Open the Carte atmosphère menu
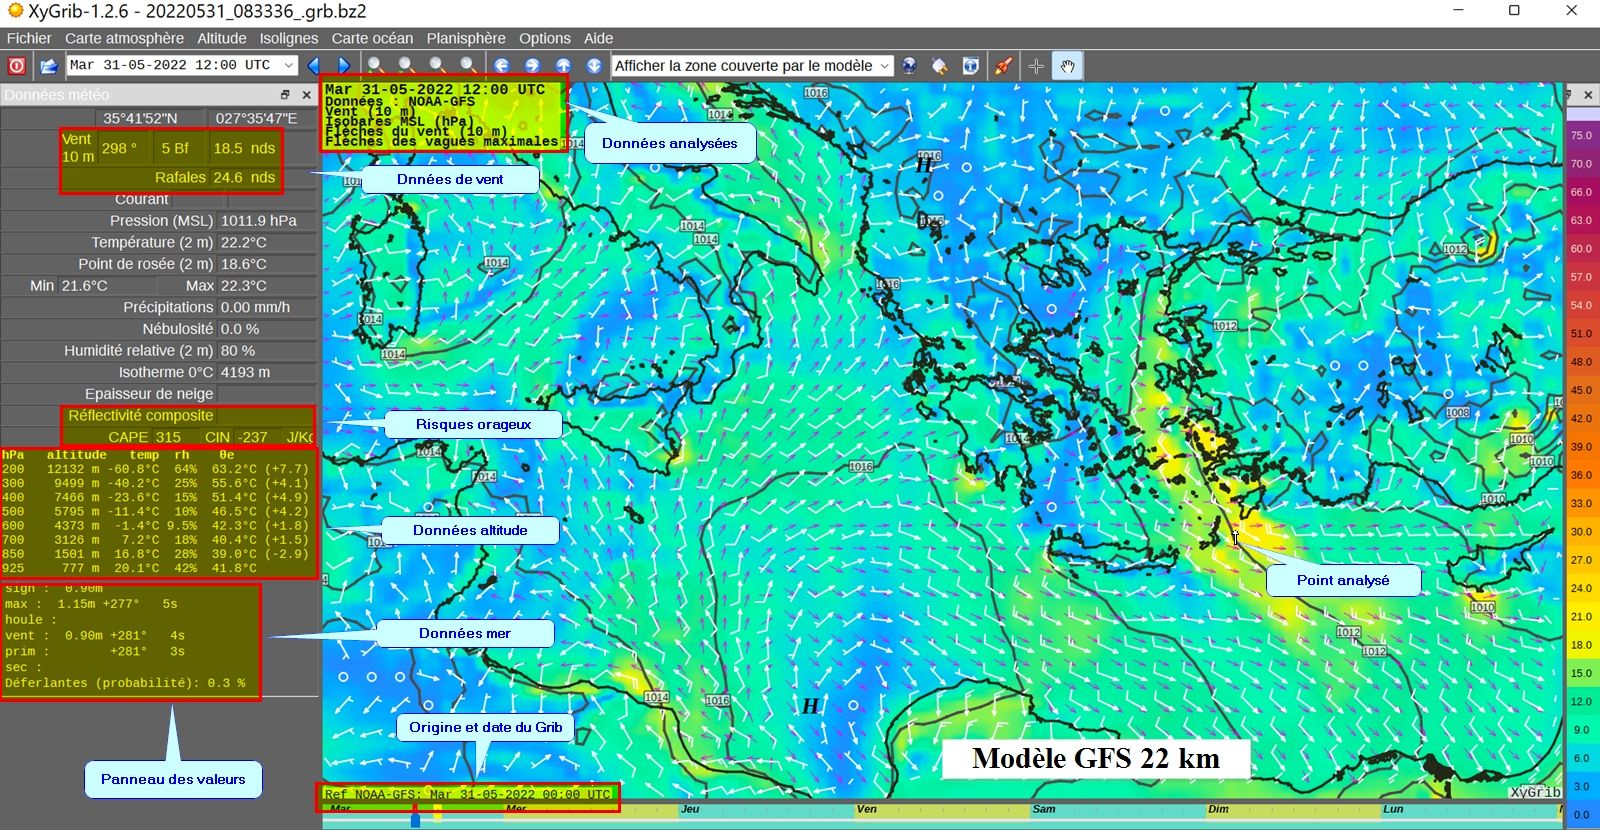The width and height of the screenshot is (1600, 830). click(x=124, y=38)
